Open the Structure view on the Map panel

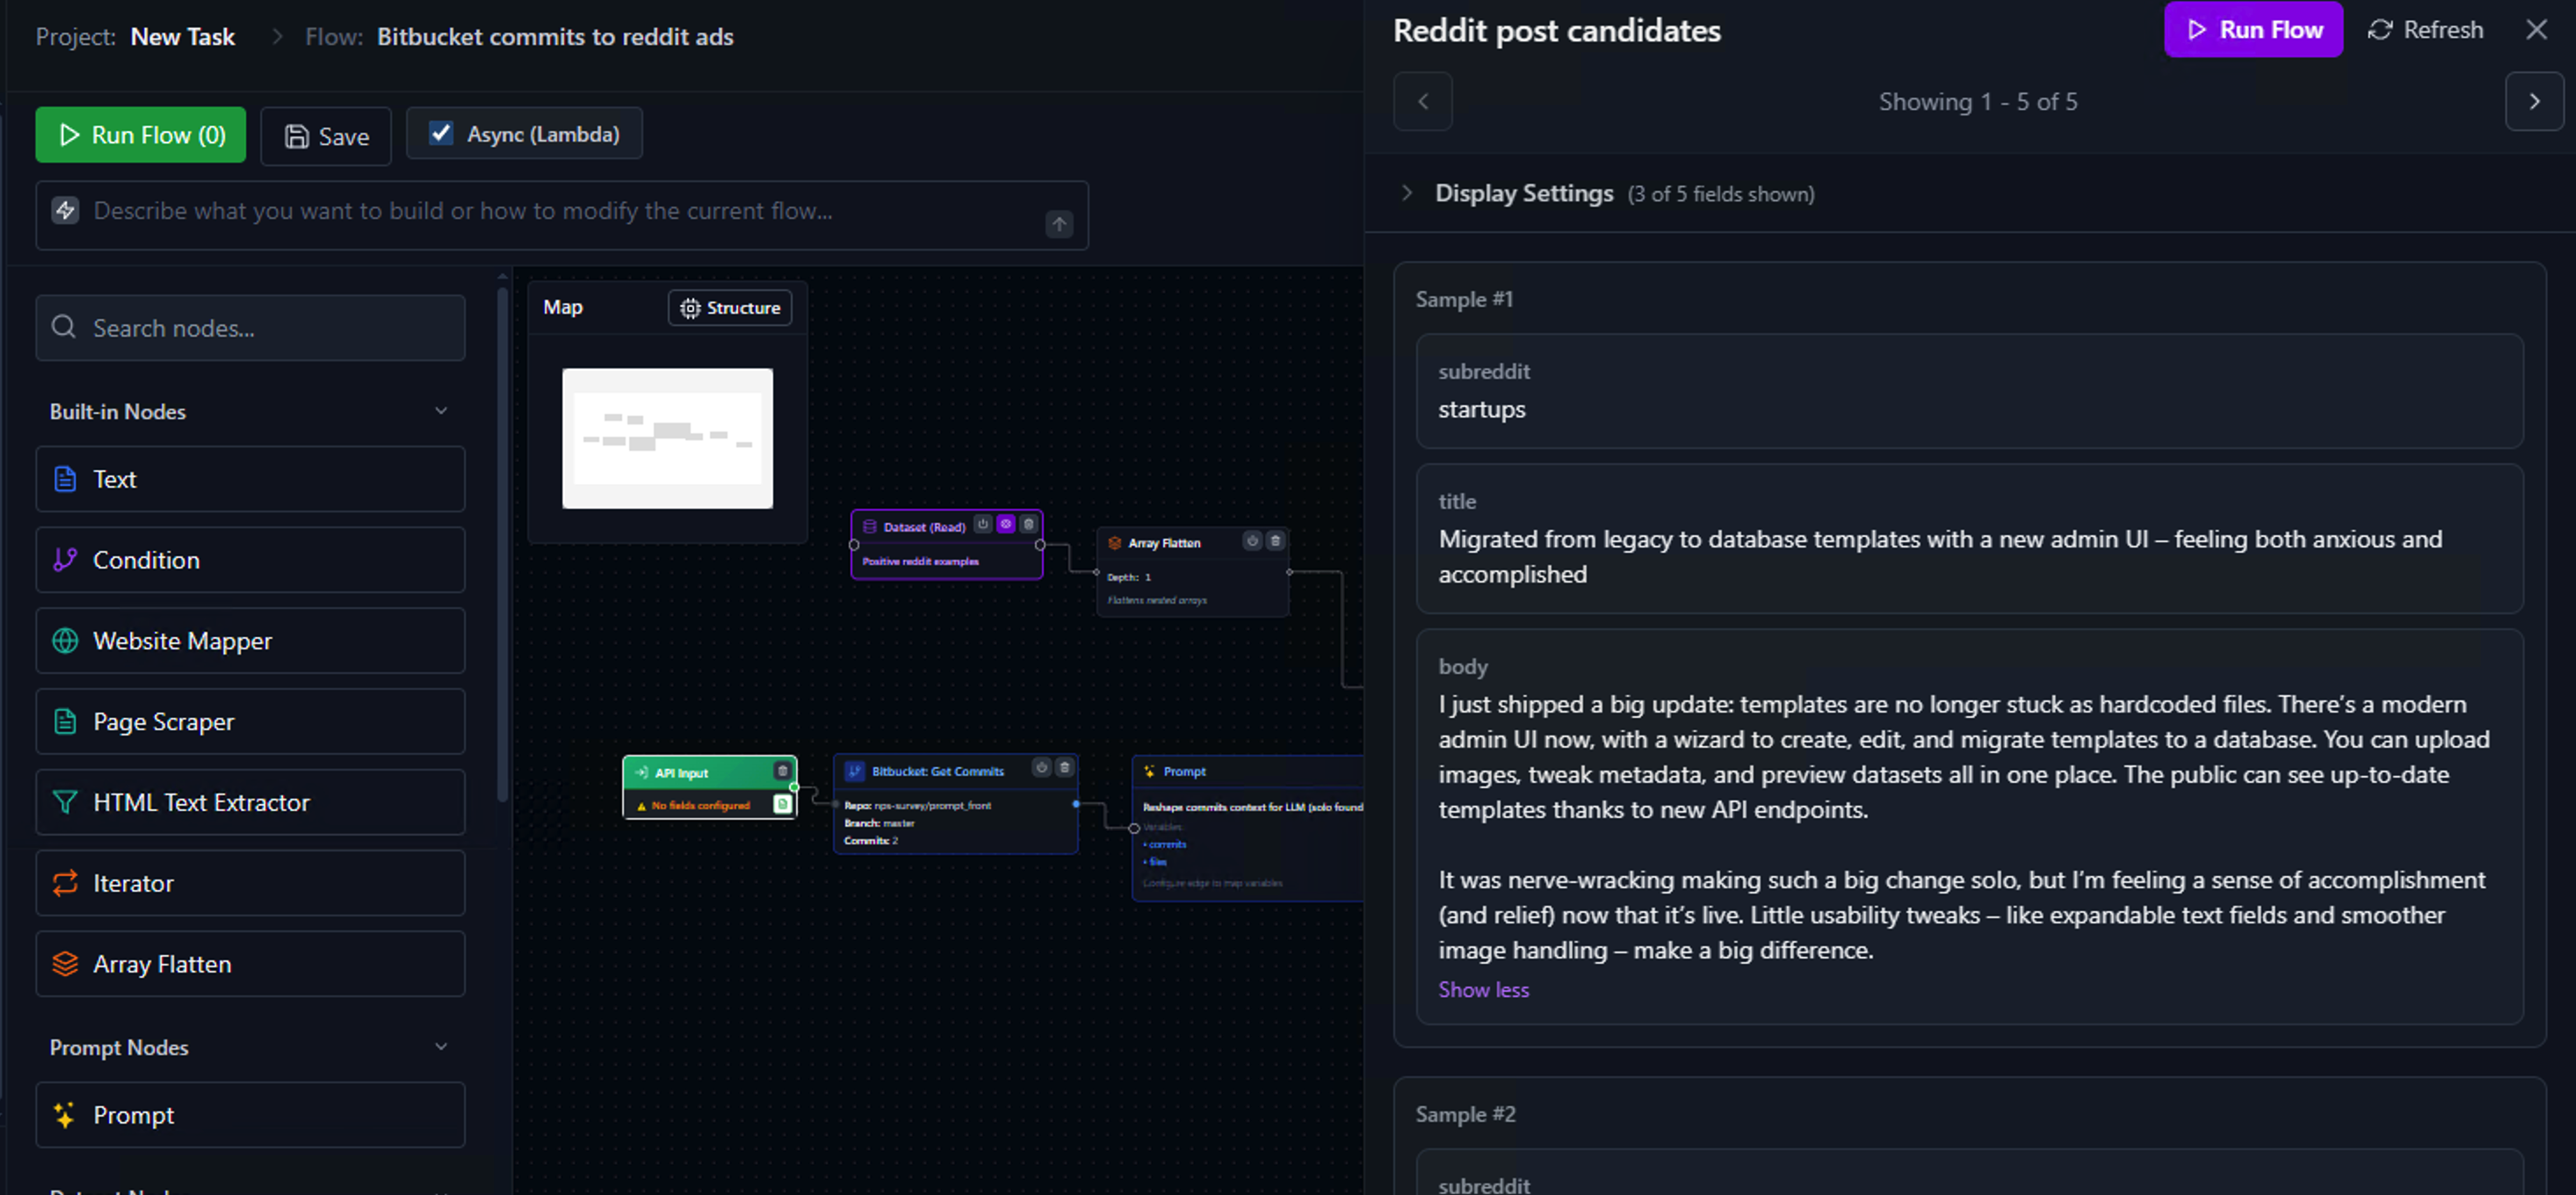730,308
